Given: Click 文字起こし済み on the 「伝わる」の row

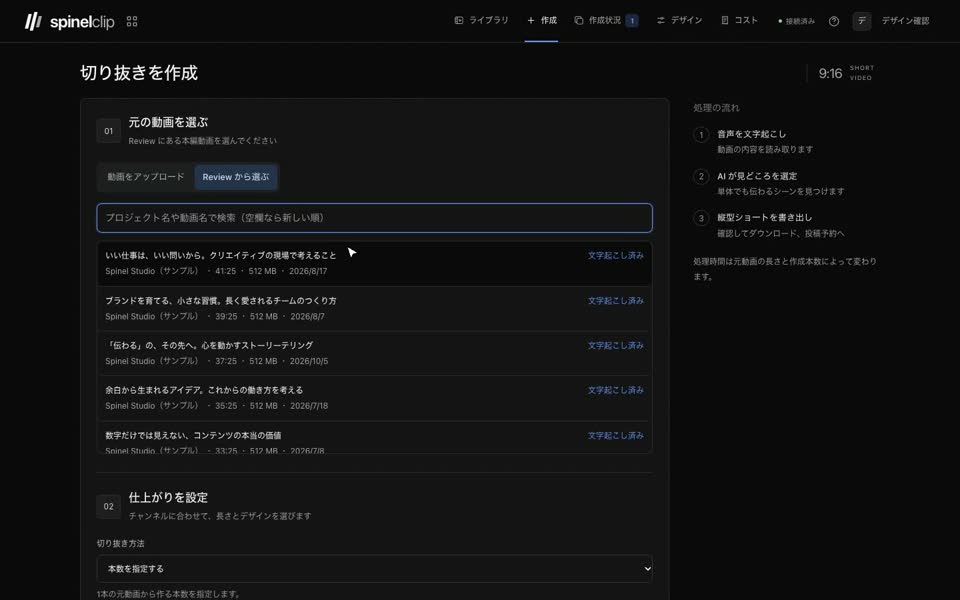Looking at the screenshot, I should point(615,345).
